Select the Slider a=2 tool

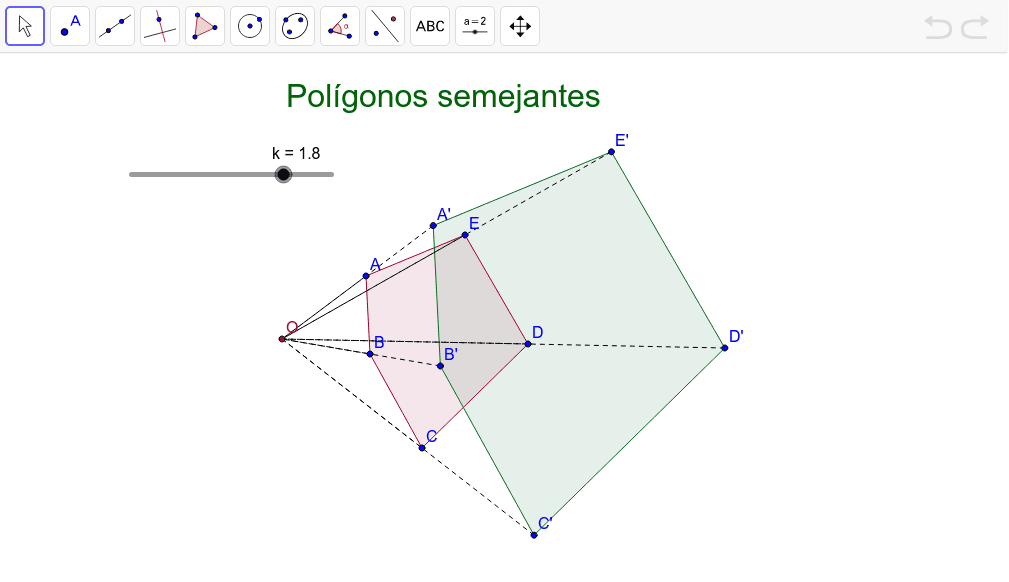pyautogui.click(x=476, y=26)
